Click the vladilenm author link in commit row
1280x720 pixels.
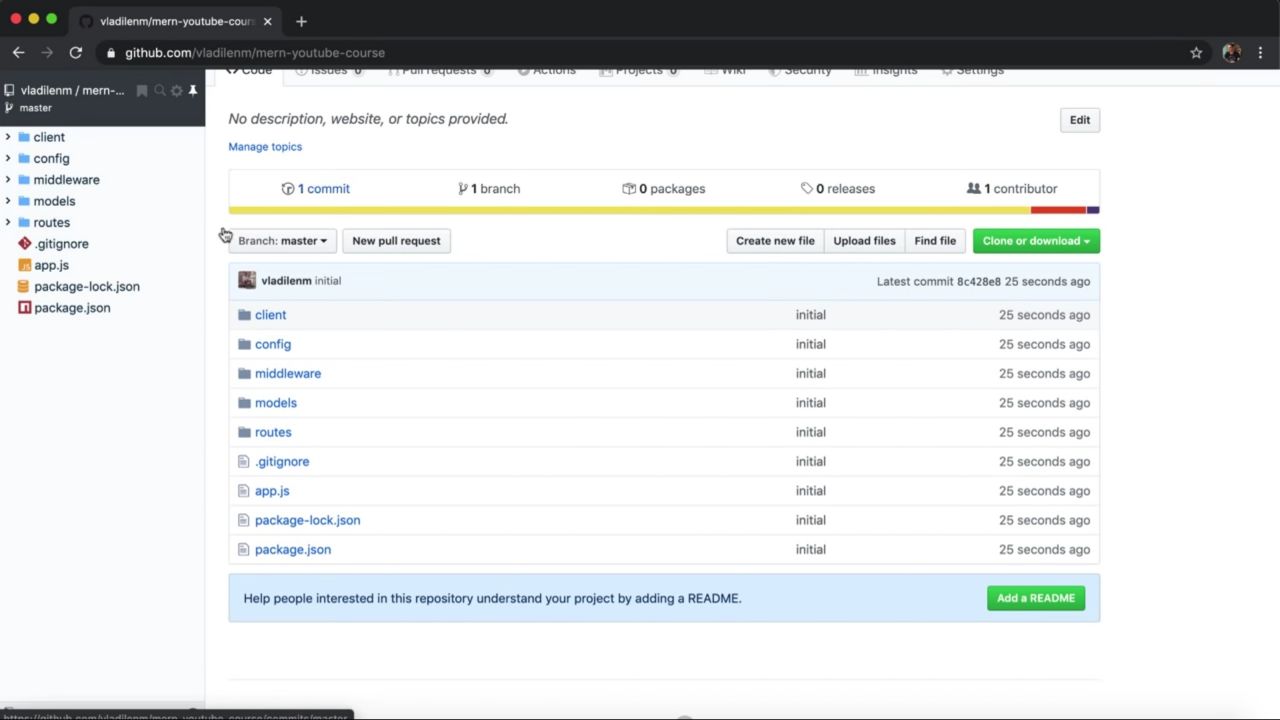coord(286,281)
